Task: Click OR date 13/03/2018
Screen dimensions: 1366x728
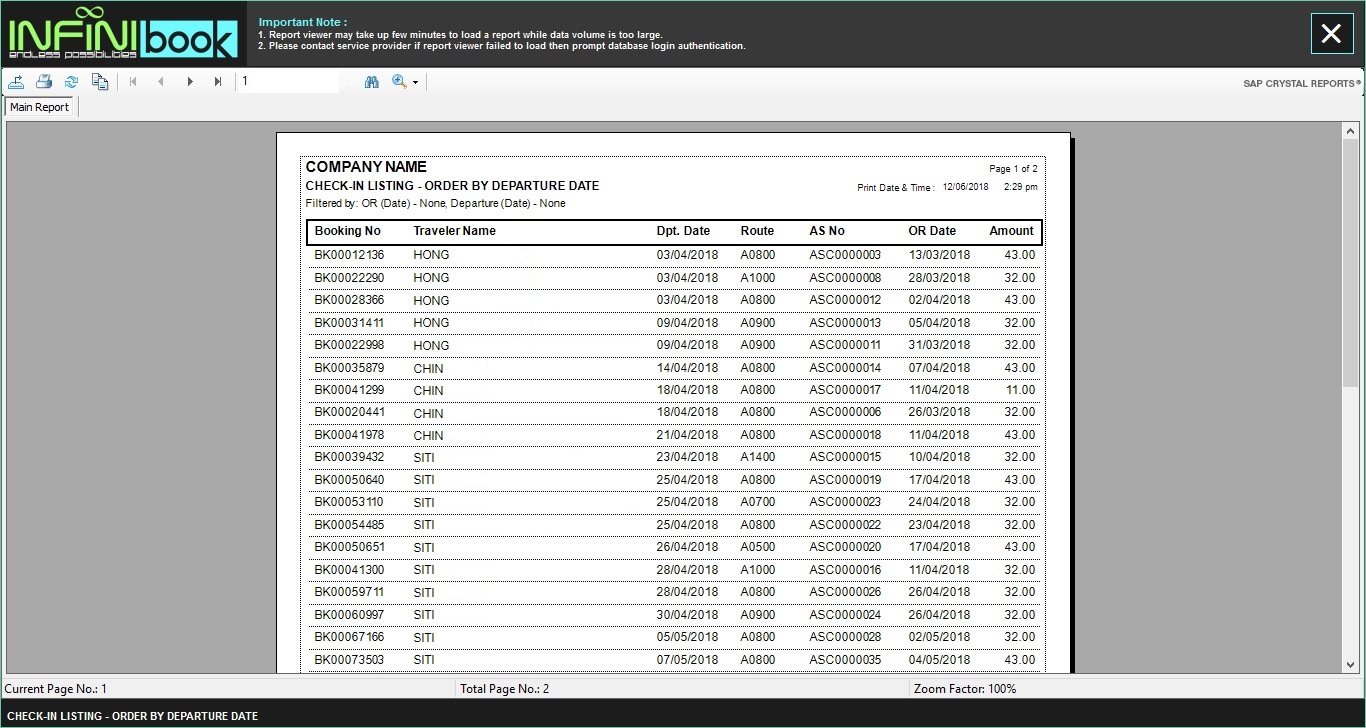Action: point(939,255)
